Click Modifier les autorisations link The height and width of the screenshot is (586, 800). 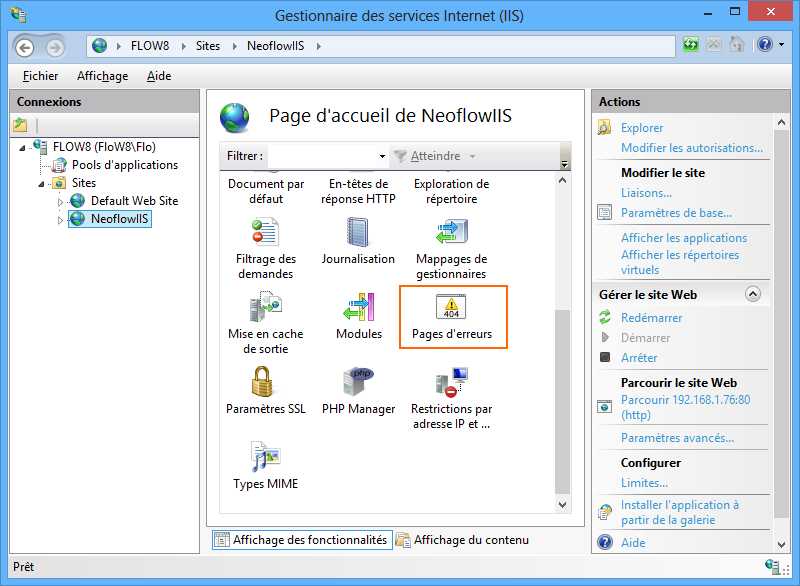692,147
